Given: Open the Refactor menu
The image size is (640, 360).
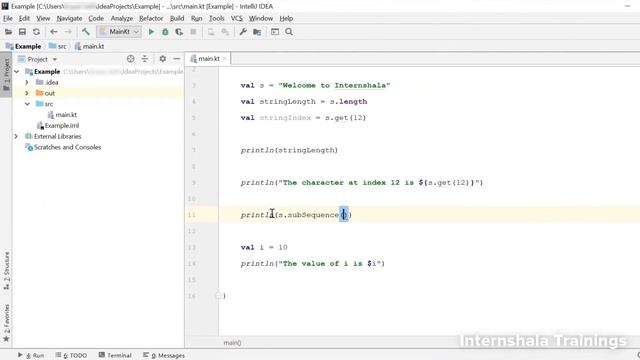Looking at the screenshot, I should 151,18.
